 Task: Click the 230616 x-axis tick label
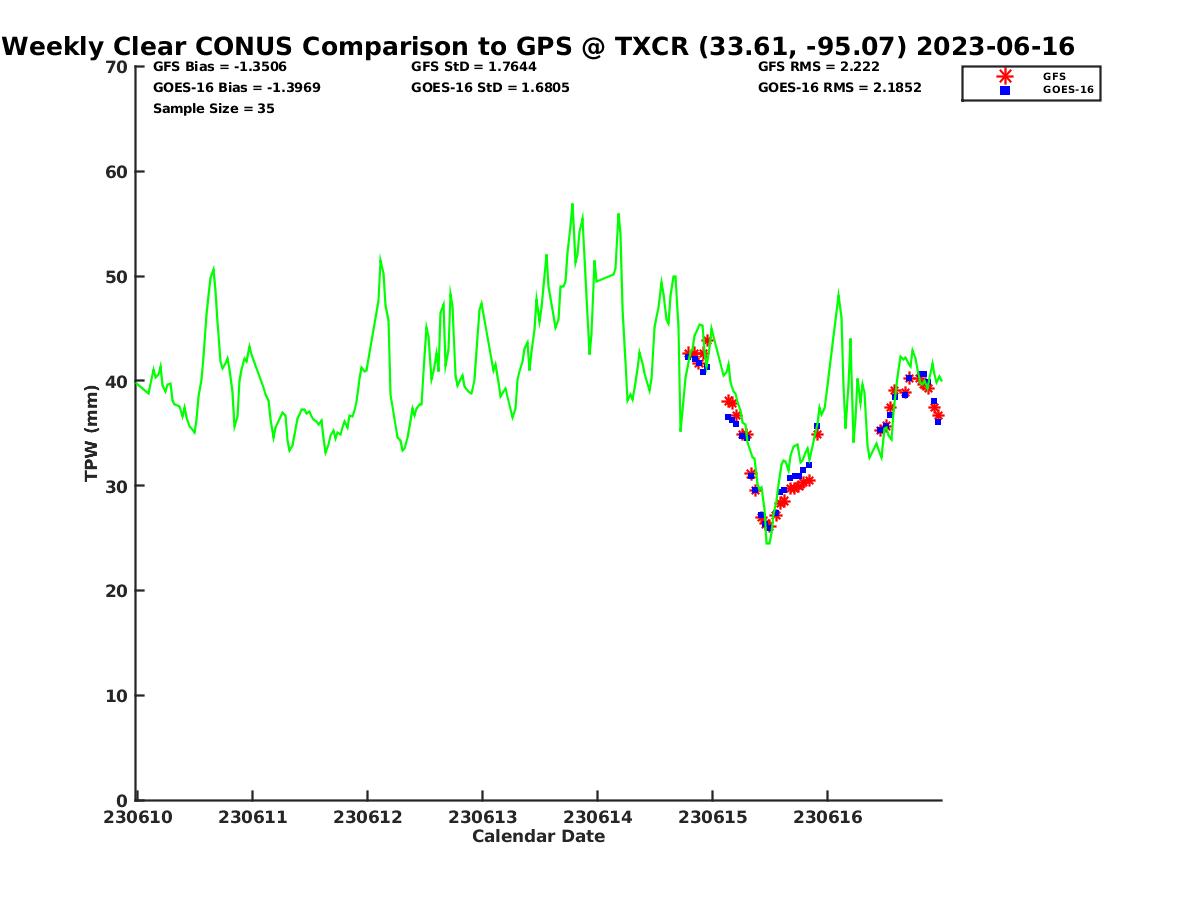(x=827, y=817)
